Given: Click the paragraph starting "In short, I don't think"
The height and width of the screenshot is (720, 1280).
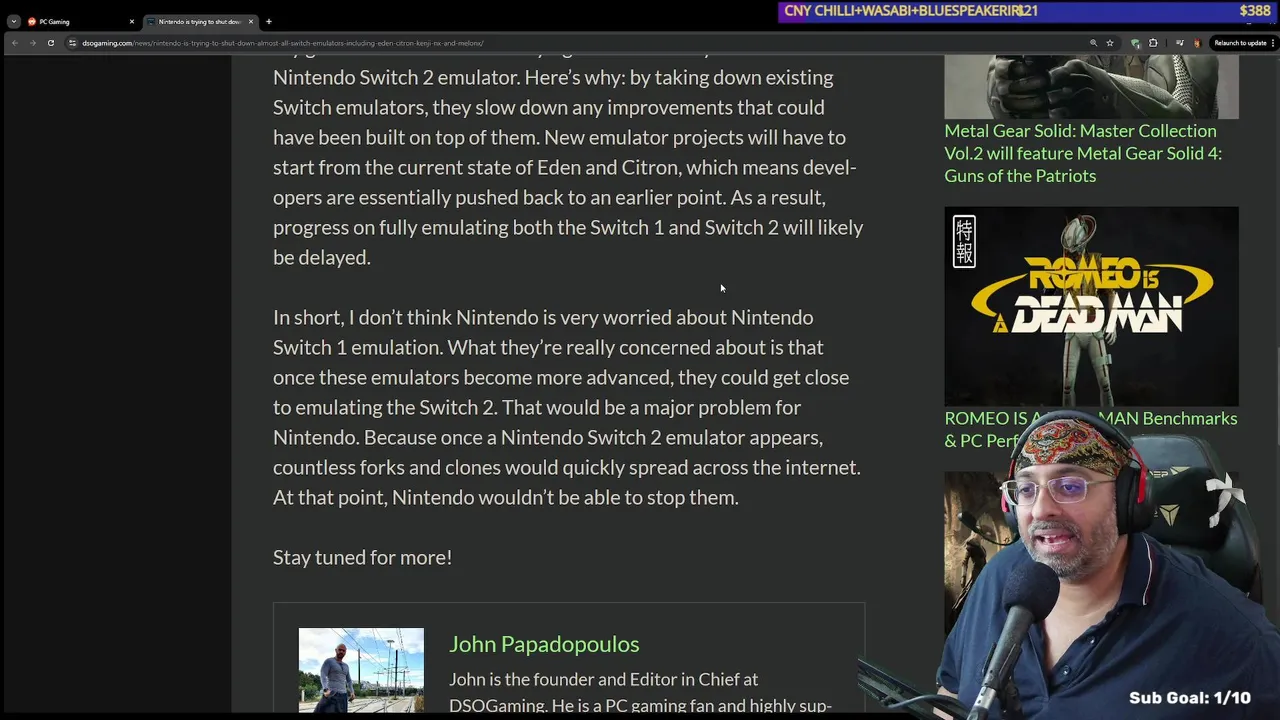Looking at the screenshot, I should pyautogui.click(x=567, y=407).
